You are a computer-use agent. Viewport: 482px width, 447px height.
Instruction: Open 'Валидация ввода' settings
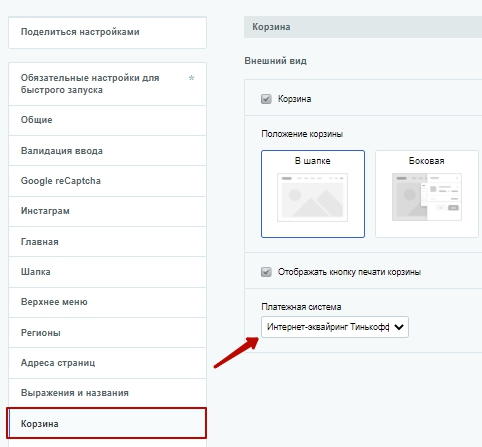(107, 151)
